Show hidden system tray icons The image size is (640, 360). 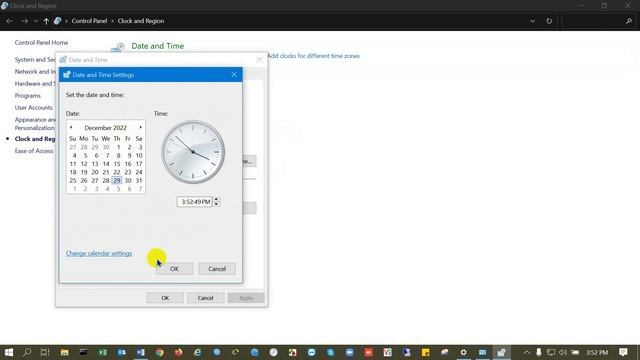click(527, 352)
